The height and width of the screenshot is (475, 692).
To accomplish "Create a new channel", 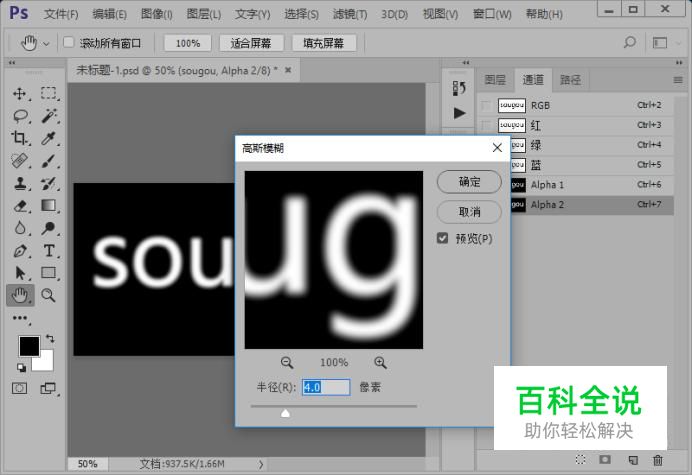I will pos(633,460).
